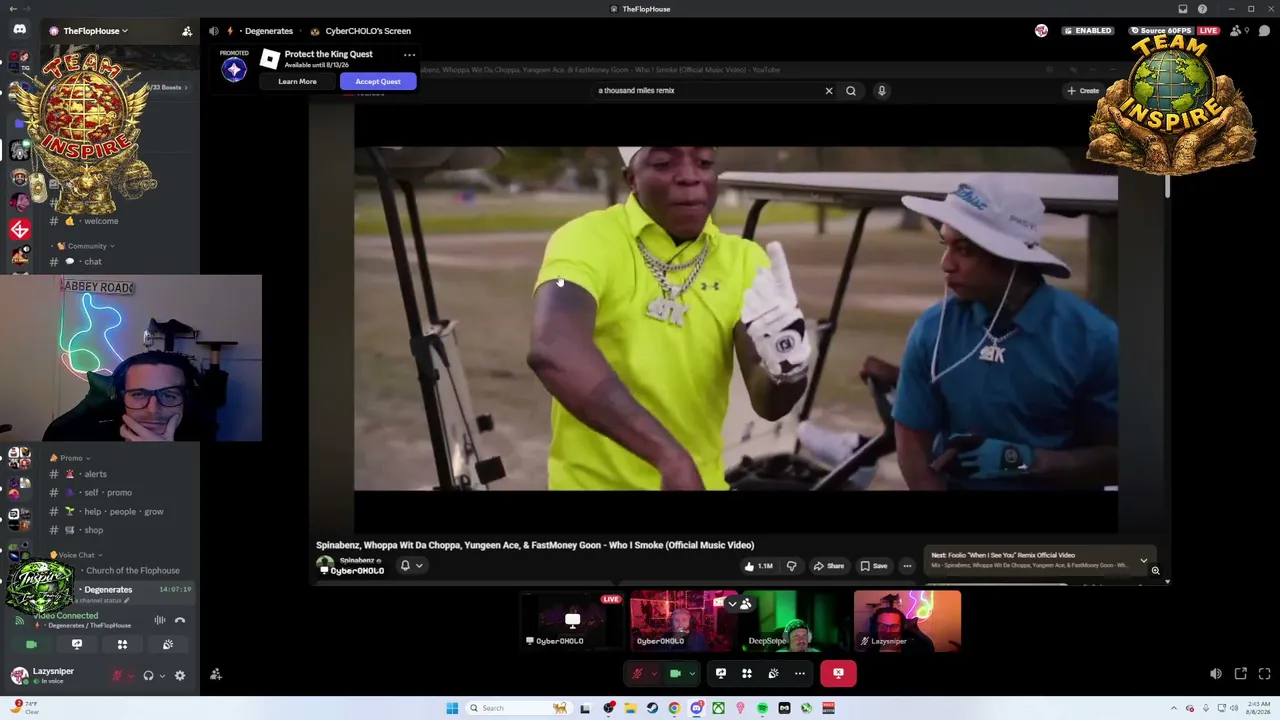The image size is (1280, 720).
Task: Open Discord direct messages home icon
Action: coord(19,29)
